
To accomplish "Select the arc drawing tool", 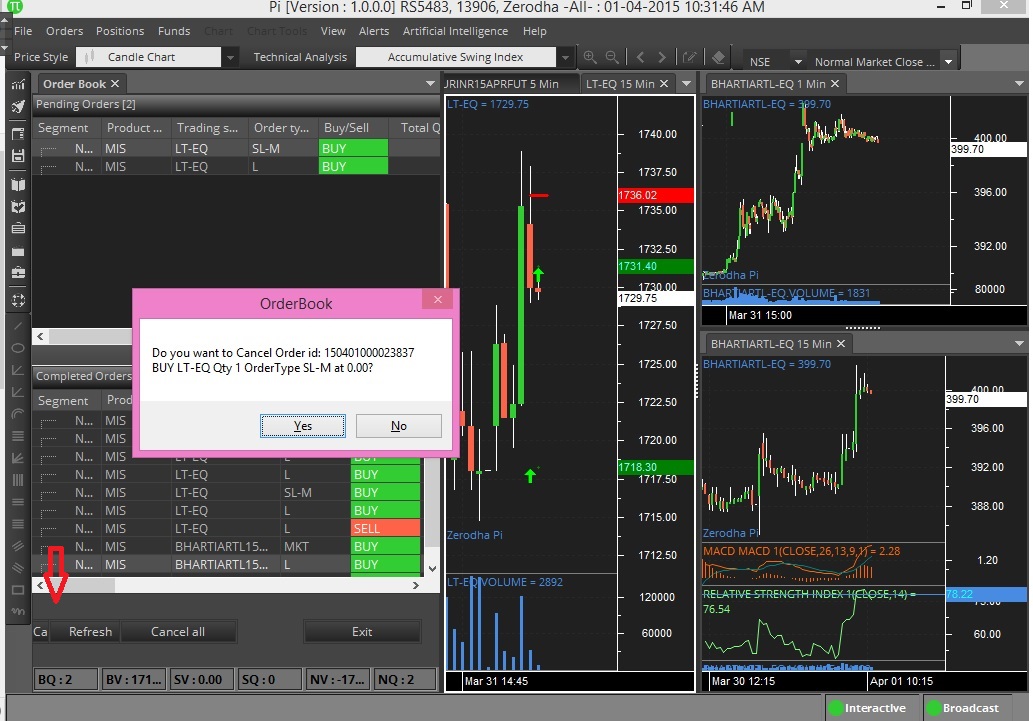I will click(x=18, y=414).
